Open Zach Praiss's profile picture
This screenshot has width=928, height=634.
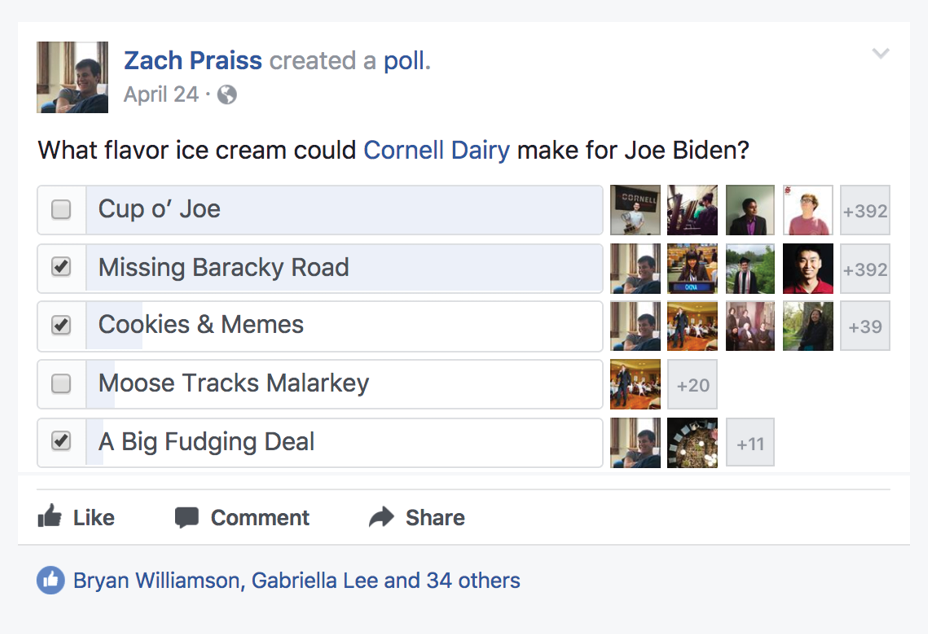click(72, 77)
